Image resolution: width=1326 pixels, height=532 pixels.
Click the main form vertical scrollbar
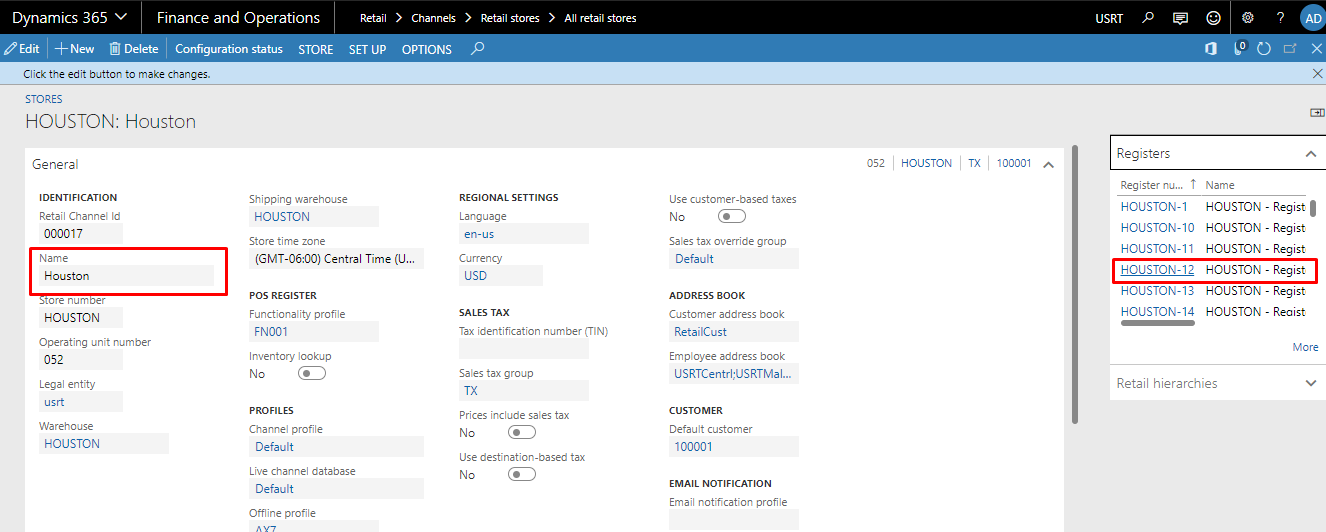tap(1075, 284)
